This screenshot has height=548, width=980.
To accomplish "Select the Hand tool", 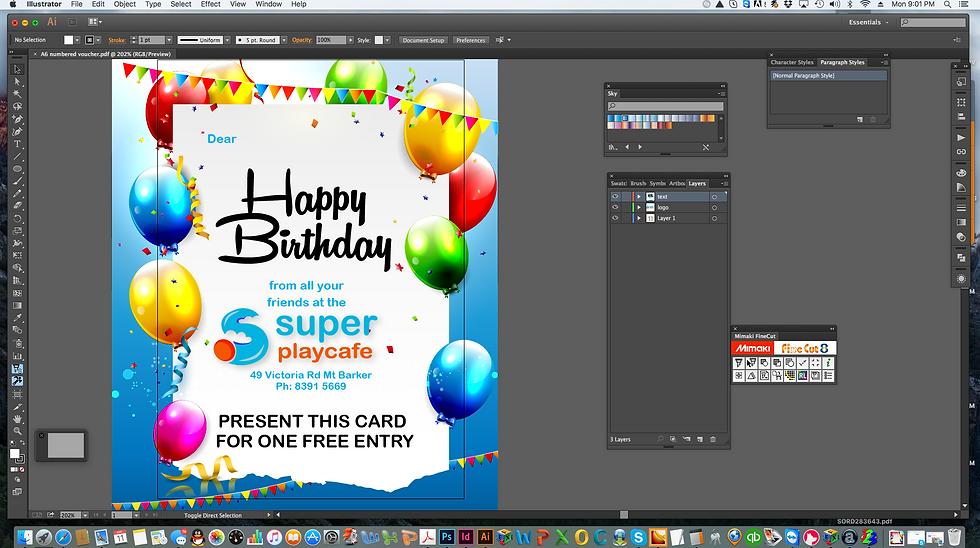I will pyautogui.click(x=18, y=419).
